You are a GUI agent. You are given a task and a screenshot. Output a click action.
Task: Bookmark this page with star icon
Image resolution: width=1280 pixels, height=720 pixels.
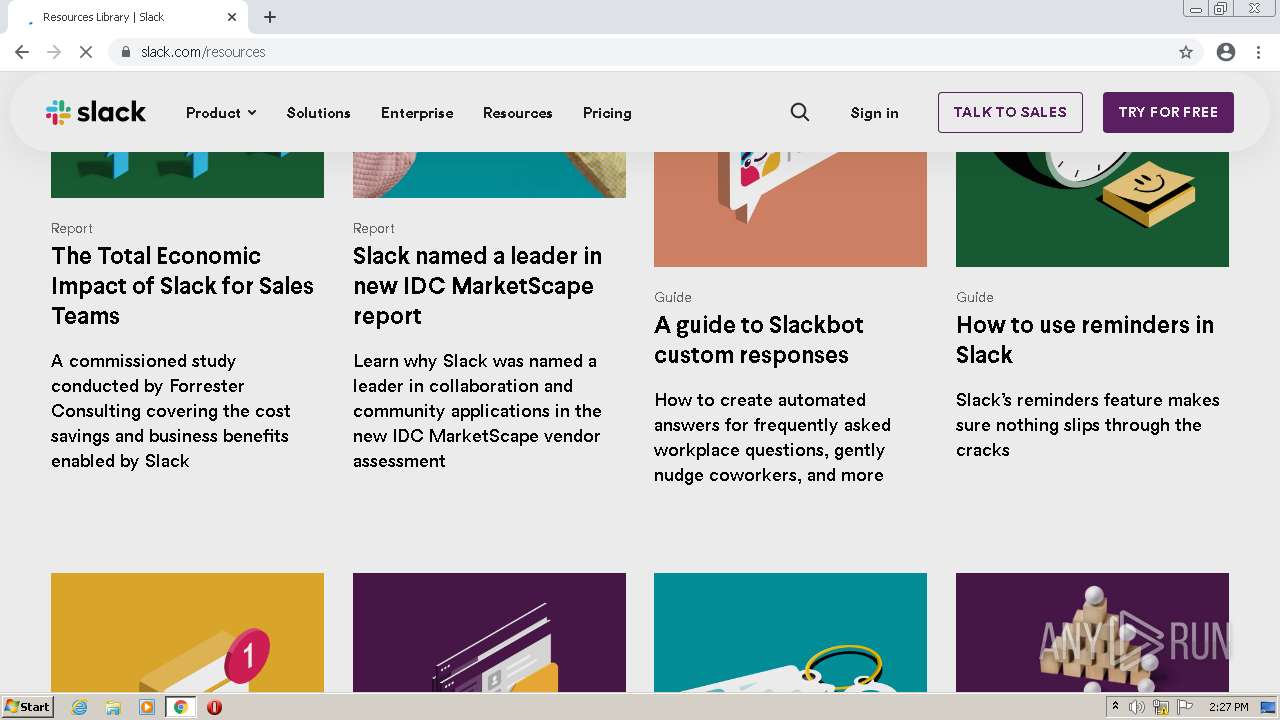(1186, 52)
